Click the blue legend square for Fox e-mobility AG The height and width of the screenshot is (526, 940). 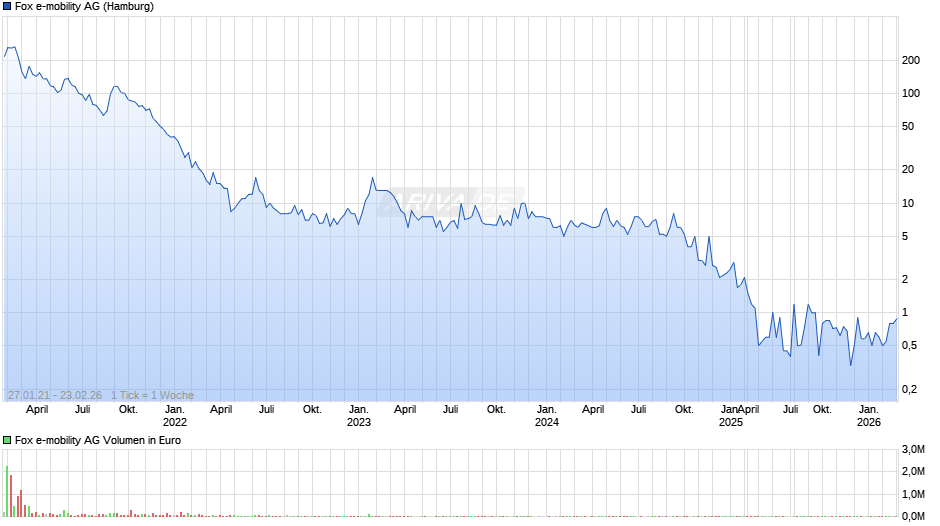point(7,7)
